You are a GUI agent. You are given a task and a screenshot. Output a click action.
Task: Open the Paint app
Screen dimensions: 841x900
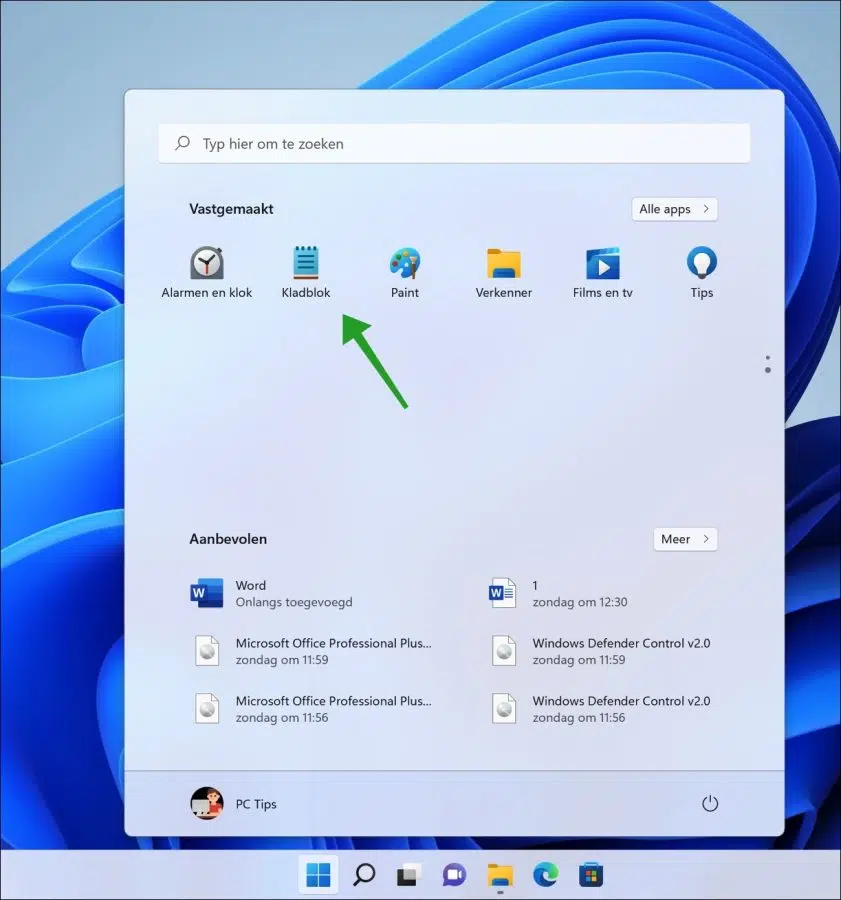[x=405, y=273]
